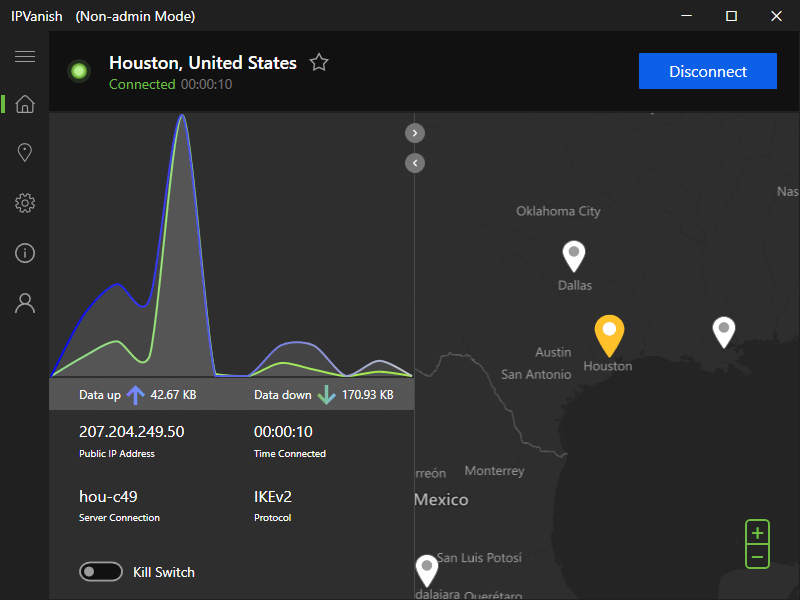Favorite Houston with the star icon
The image size is (800, 600).
tap(319, 62)
